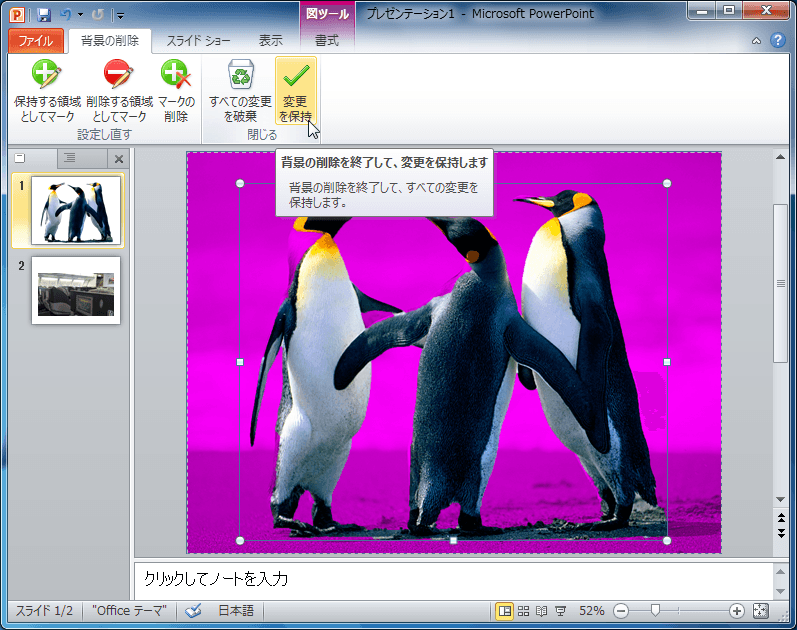
Task: Open the 書式 (Format) tab
Action: [x=327, y=41]
